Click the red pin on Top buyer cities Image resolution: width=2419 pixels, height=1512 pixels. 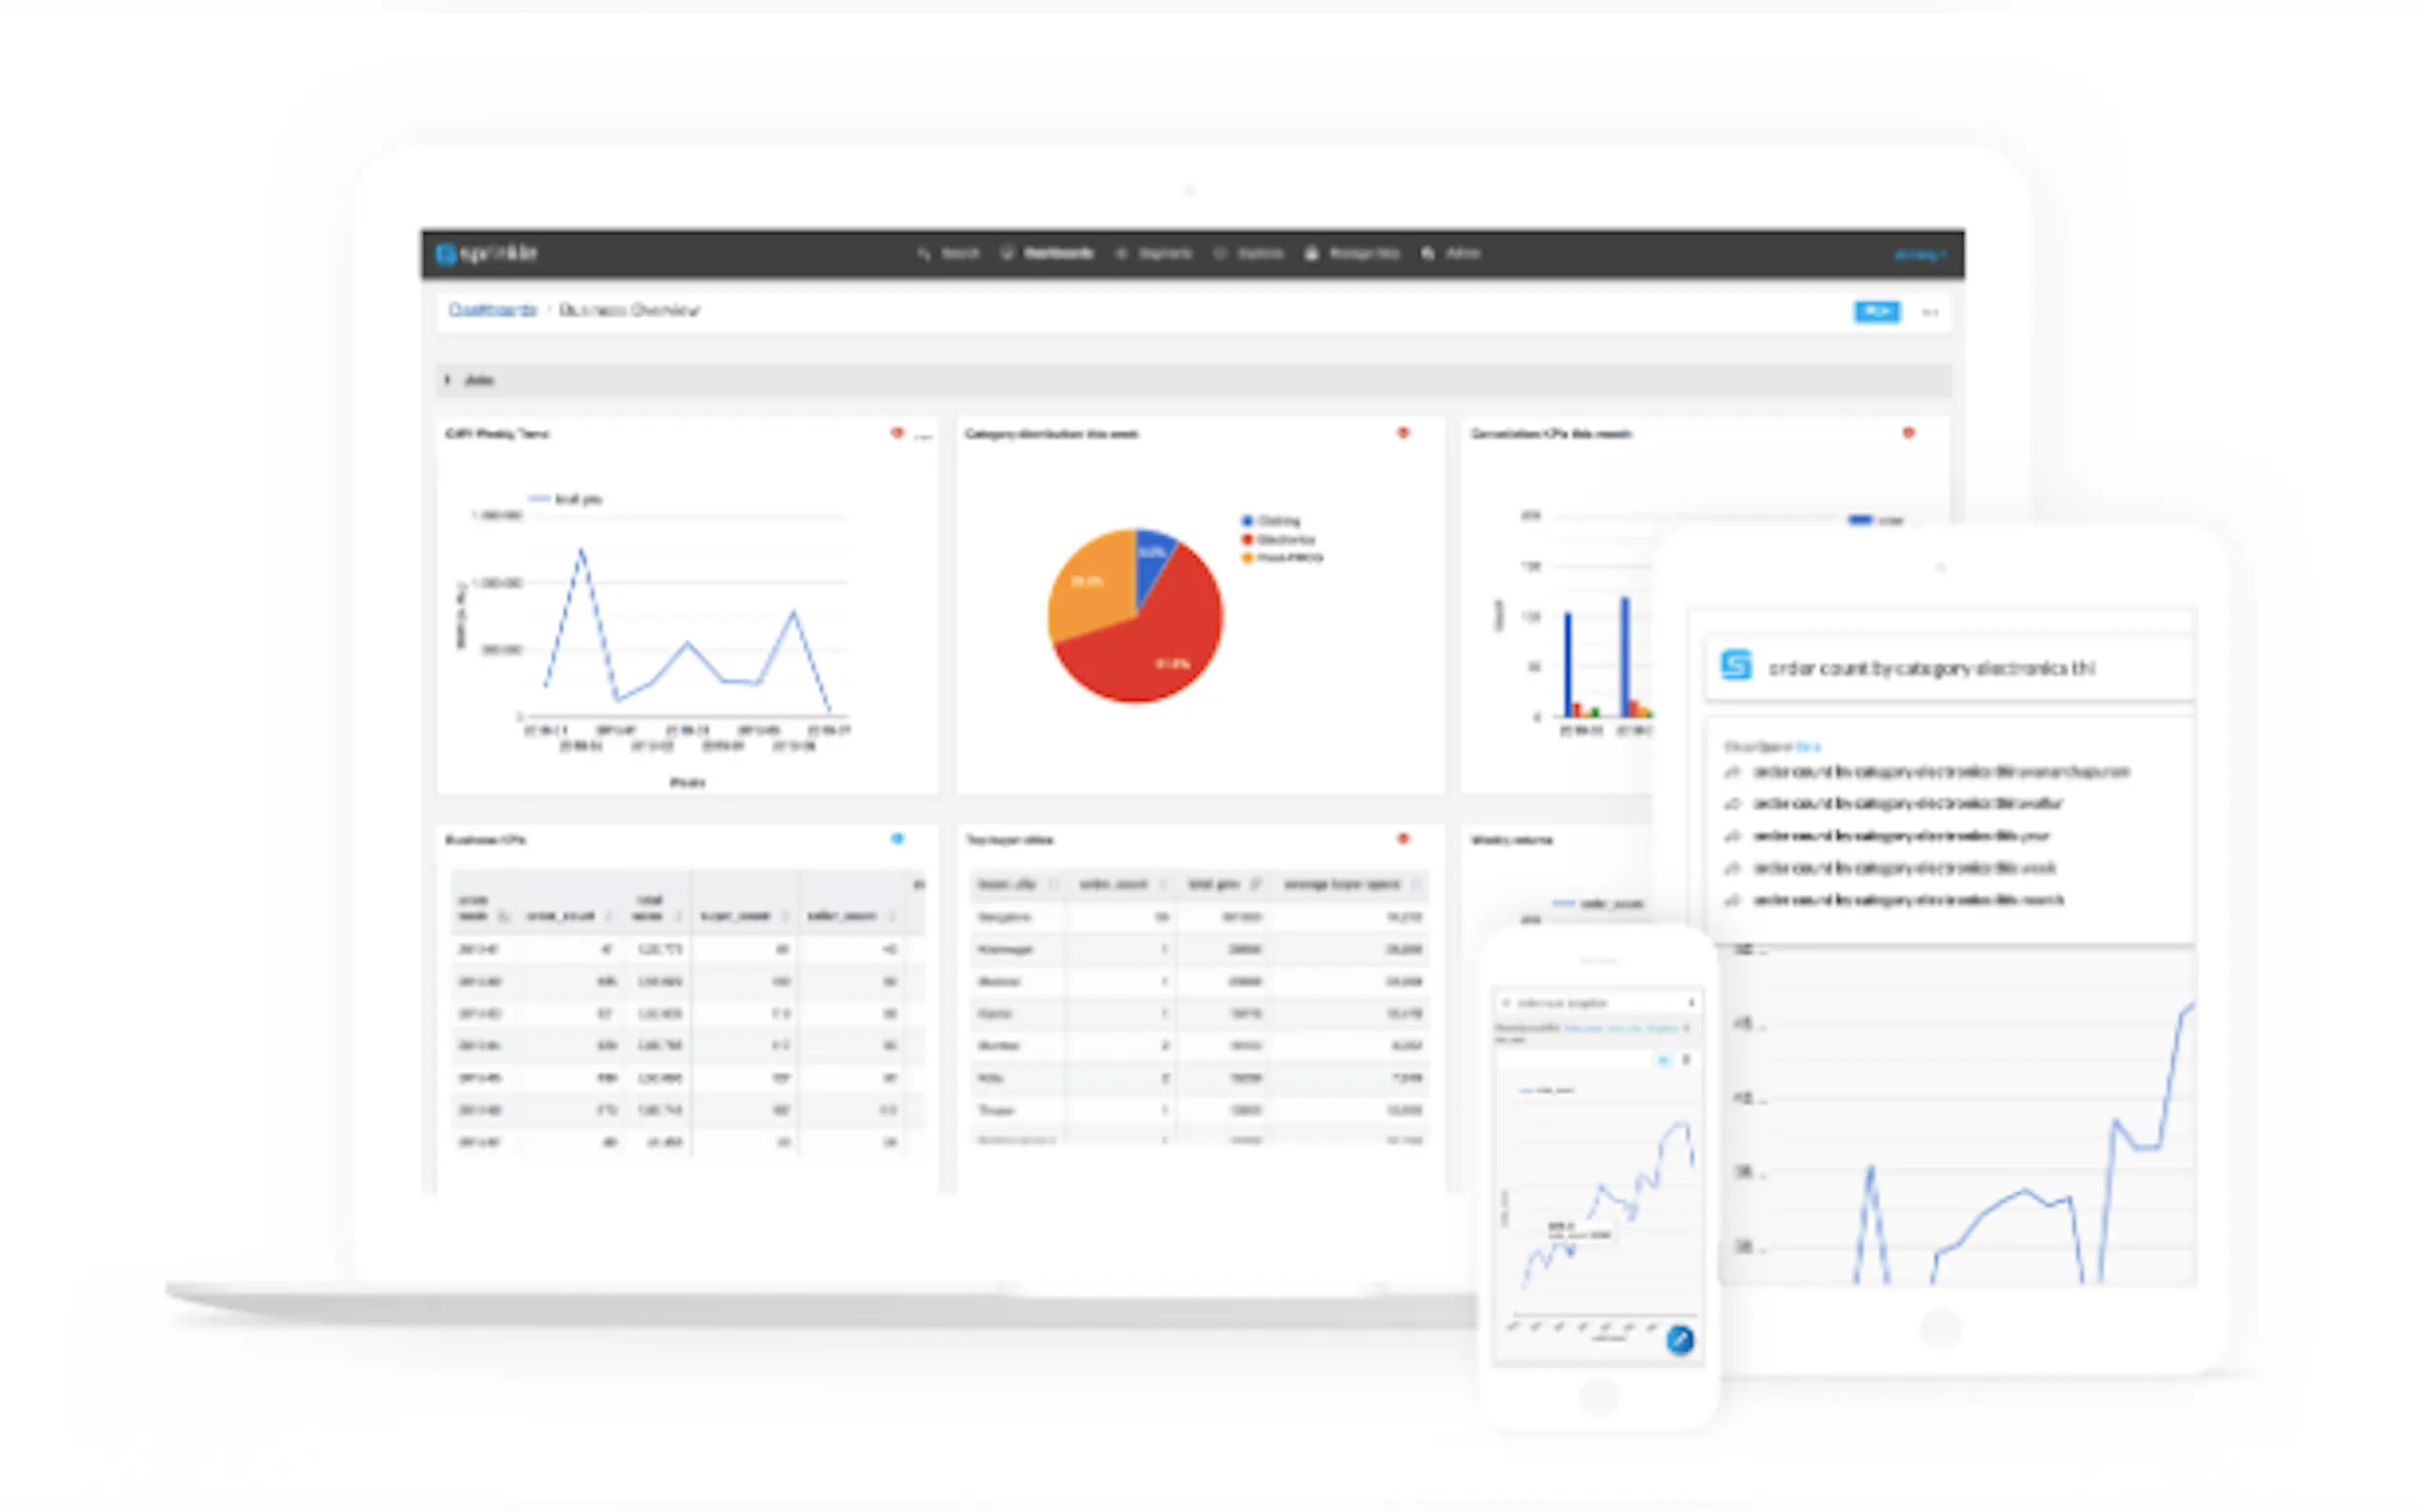click(x=1403, y=839)
